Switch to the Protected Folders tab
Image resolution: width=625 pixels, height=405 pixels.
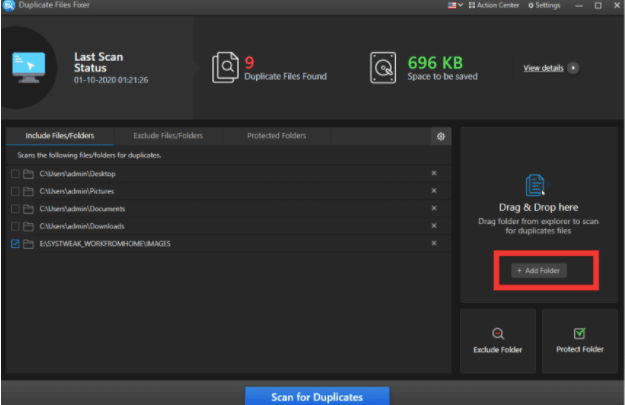(277, 136)
